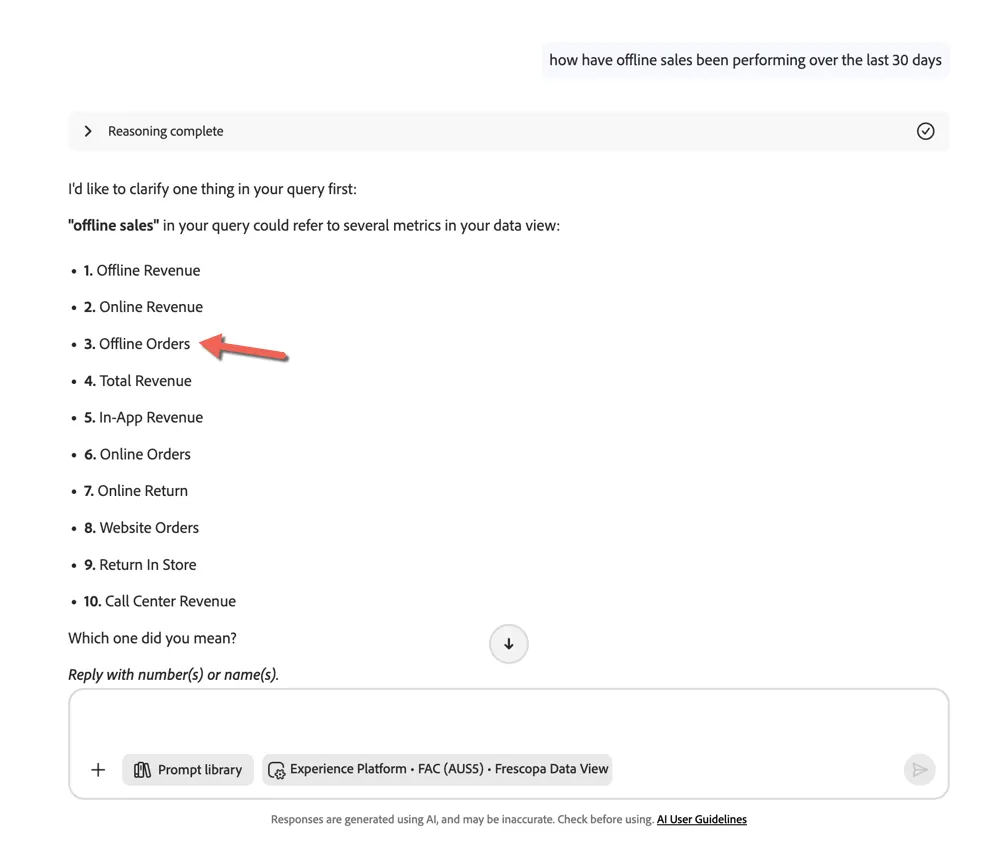This screenshot has width=992, height=848.
Task: Open the Prompt library
Action: pyautogui.click(x=188, y=770)
